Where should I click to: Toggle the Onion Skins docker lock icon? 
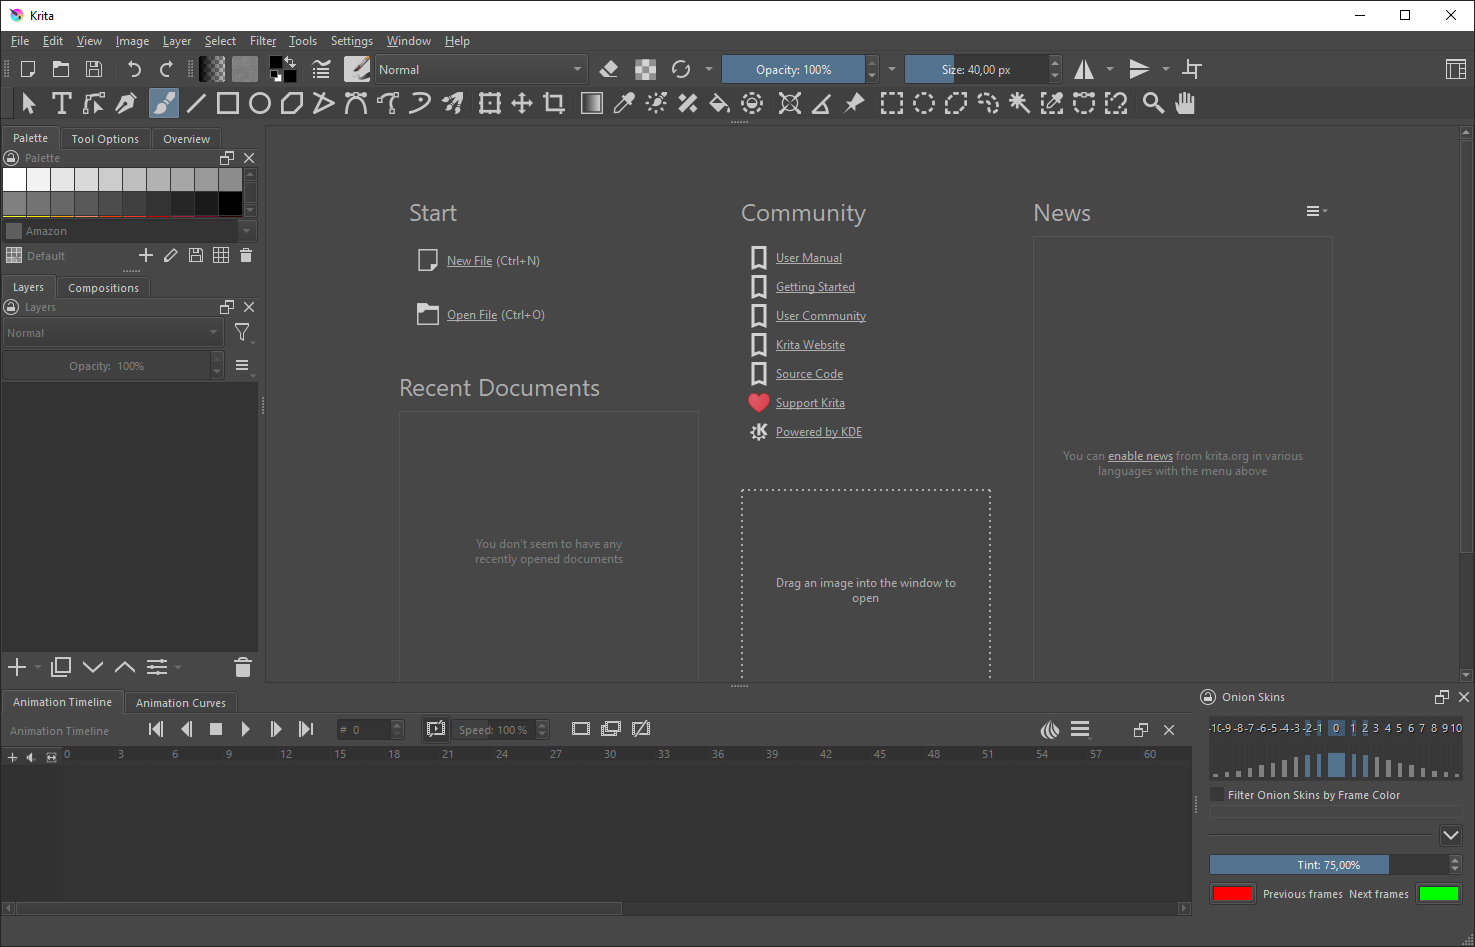[x=1208, y=697]
